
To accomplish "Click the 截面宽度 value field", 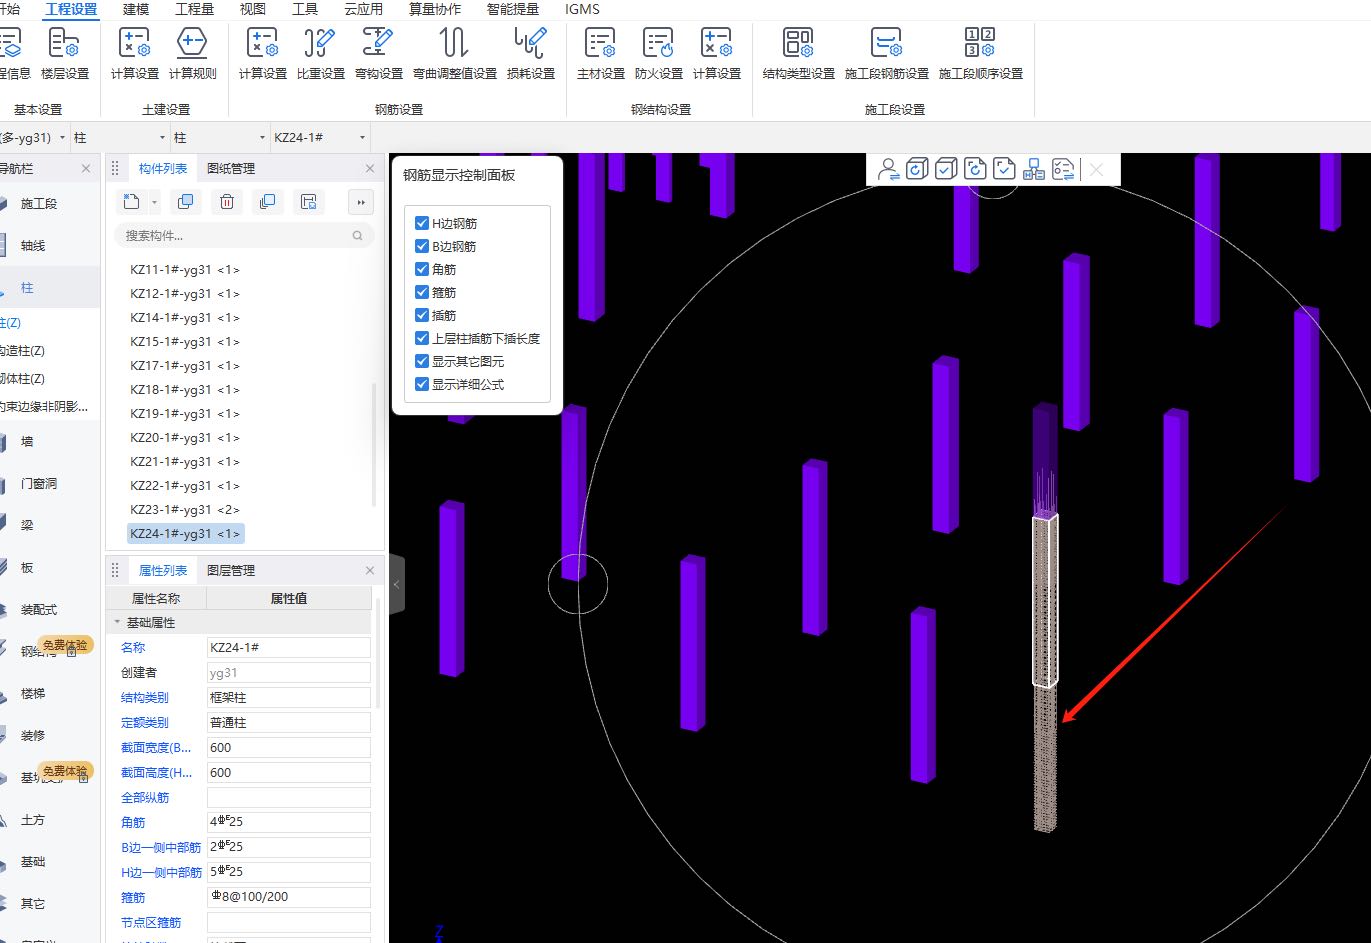I will 289,747.
